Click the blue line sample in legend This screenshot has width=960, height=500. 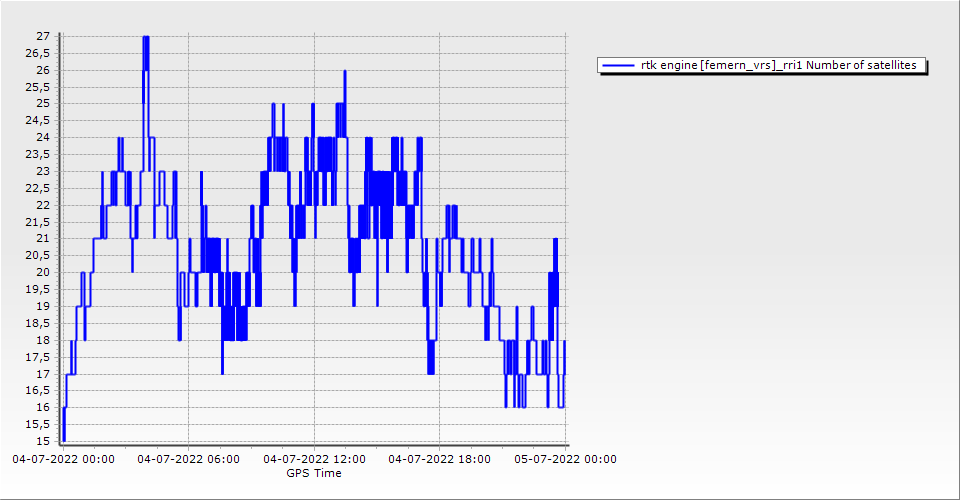click(x=618, y=66)
